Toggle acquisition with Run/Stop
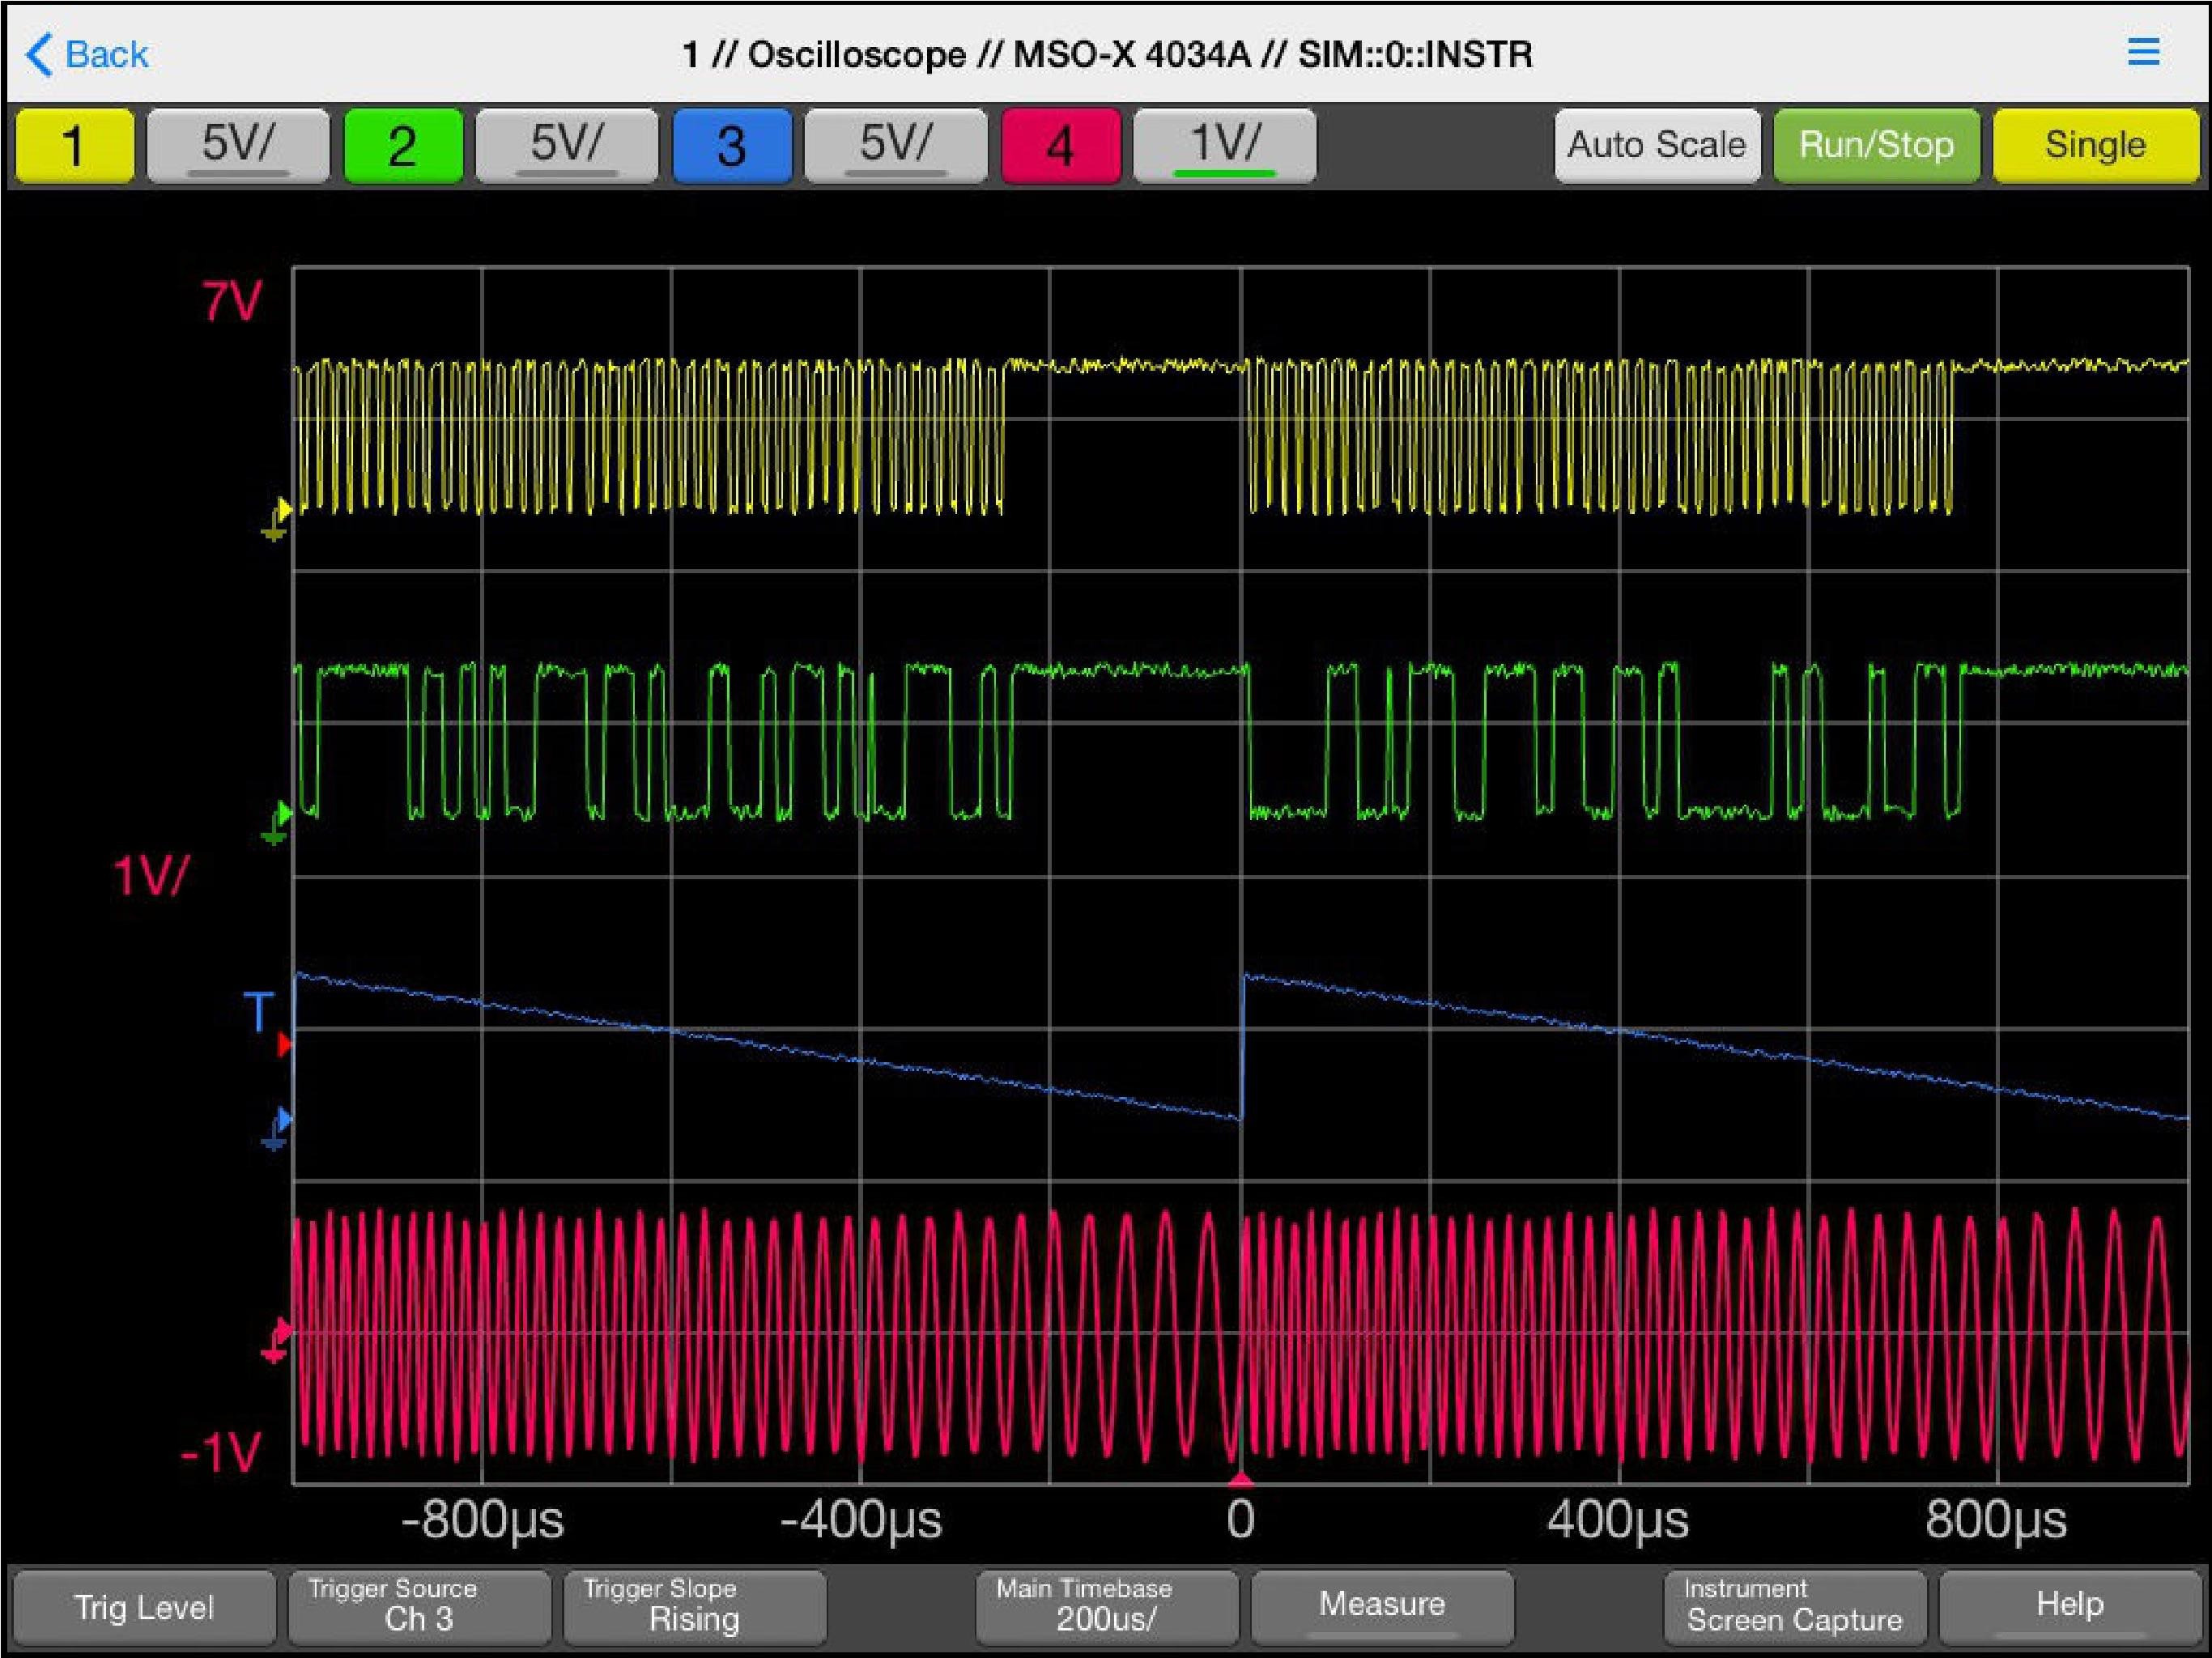The height and width of the screenshot is (1658, 2212). 1876,146
